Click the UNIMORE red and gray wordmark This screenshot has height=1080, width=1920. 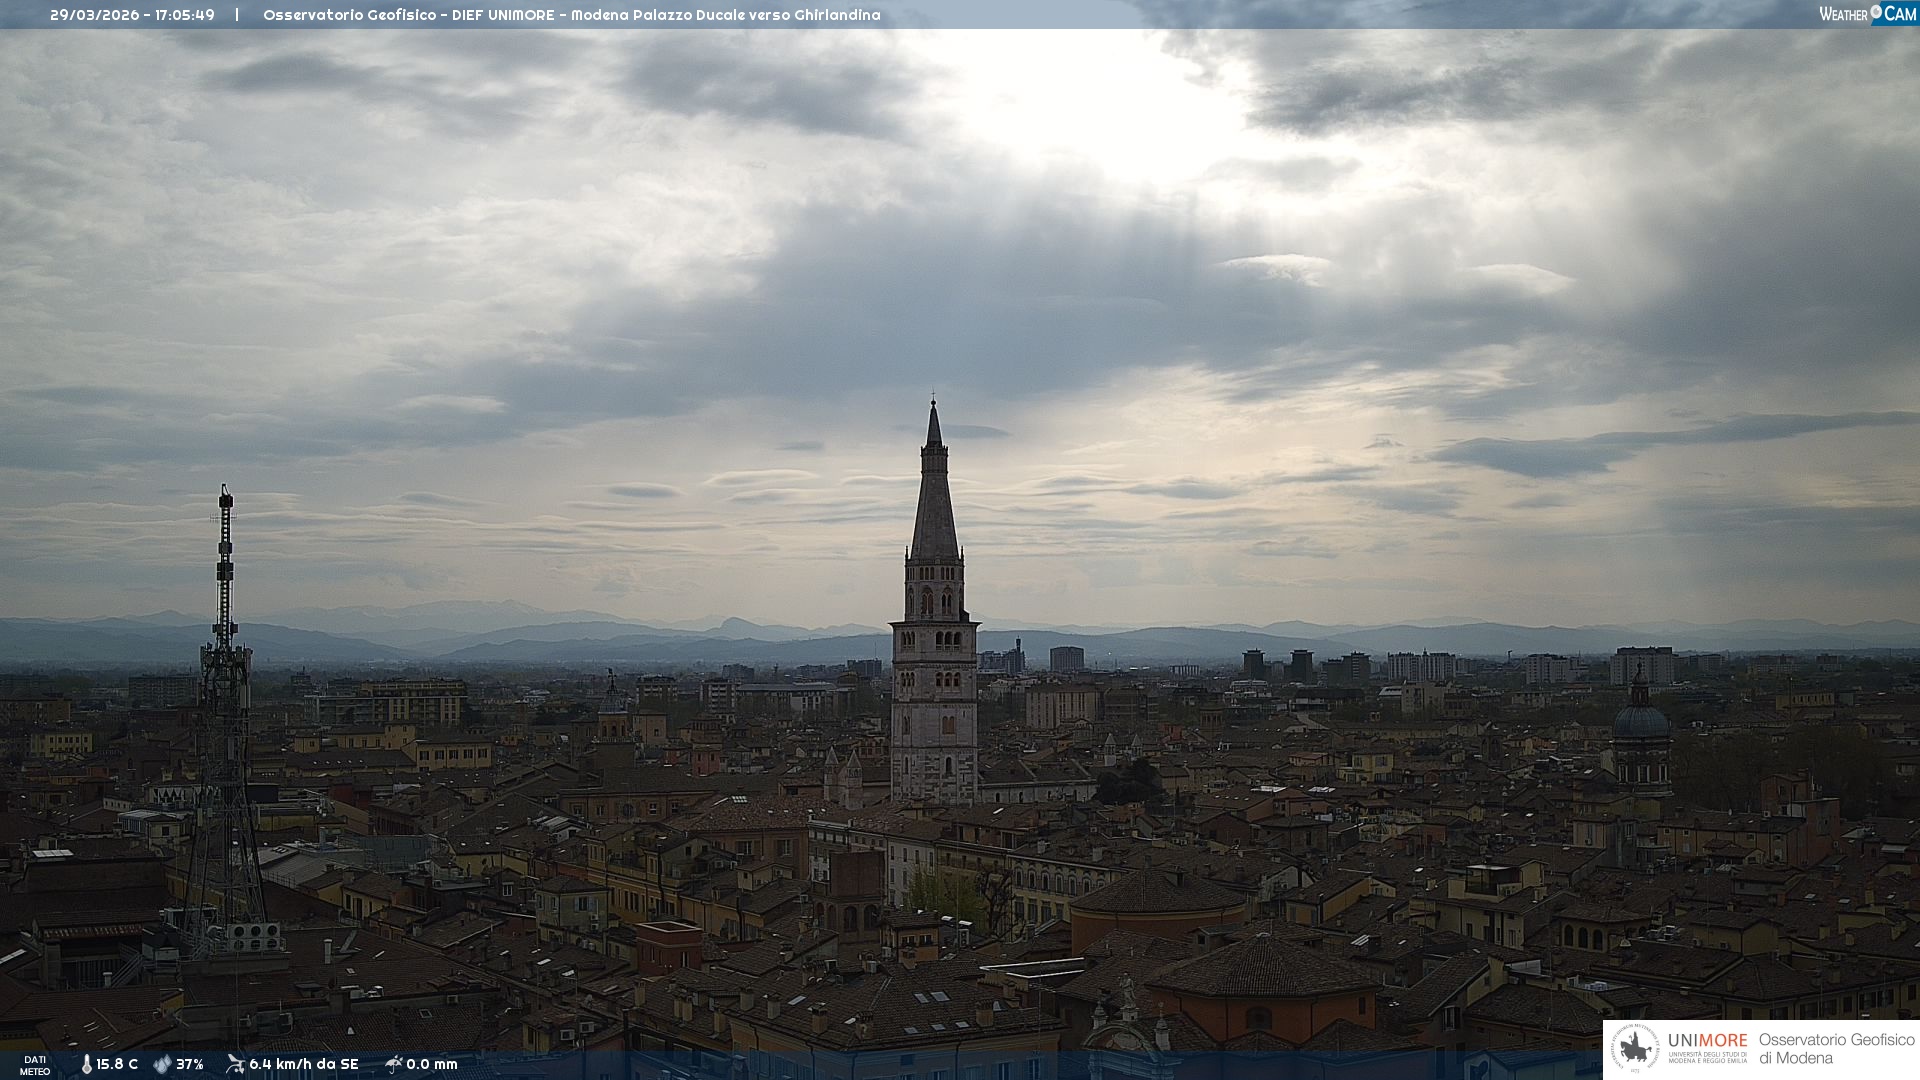1707,1040
